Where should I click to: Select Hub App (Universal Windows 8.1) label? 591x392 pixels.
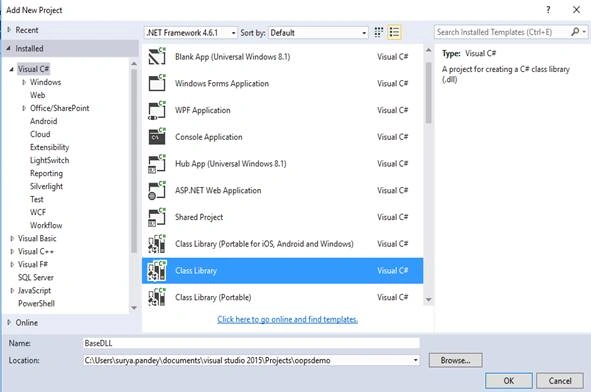[x=231, y=164]
